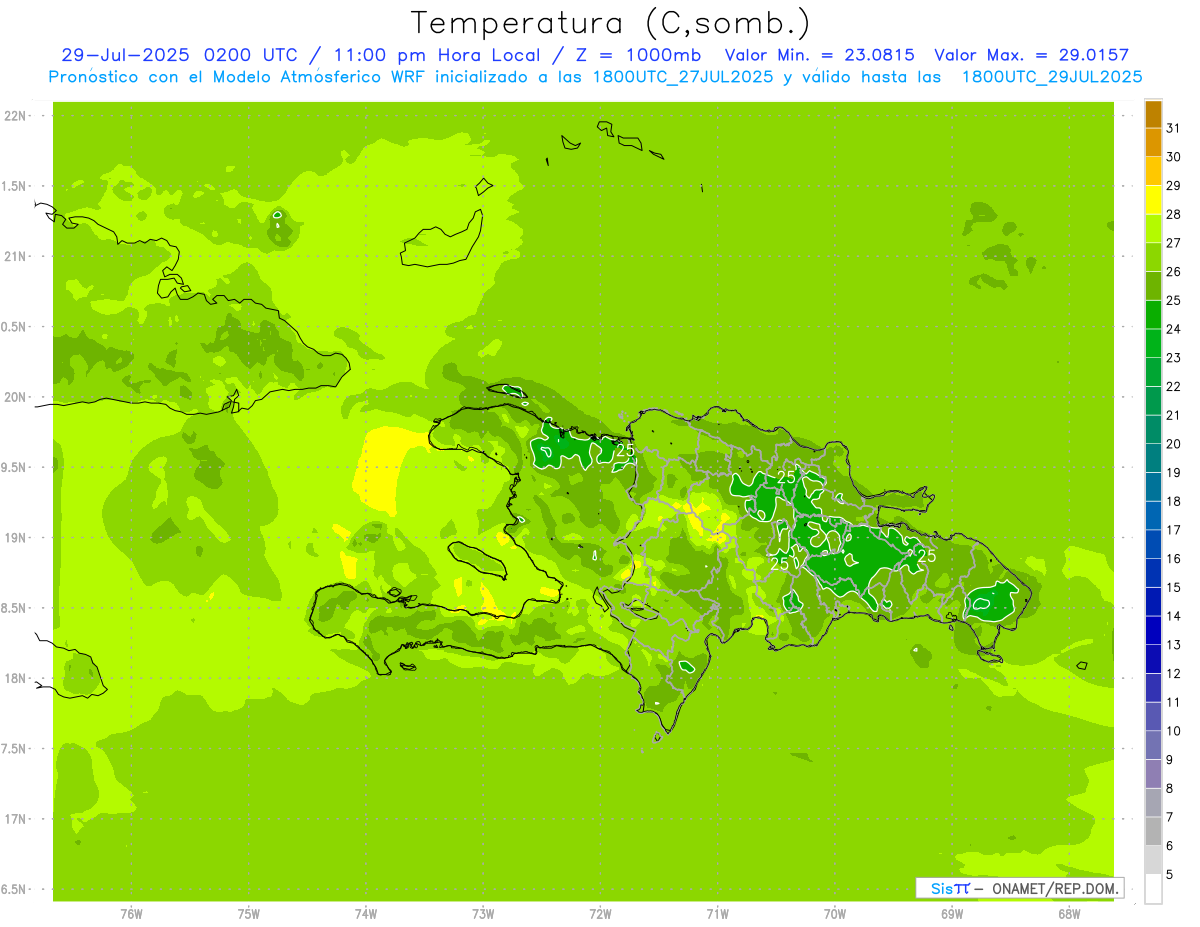Click the 'Temperatura (C,somb.)' map title
This screenshot has width=1200, height=927.
click(x=610, y=24)
